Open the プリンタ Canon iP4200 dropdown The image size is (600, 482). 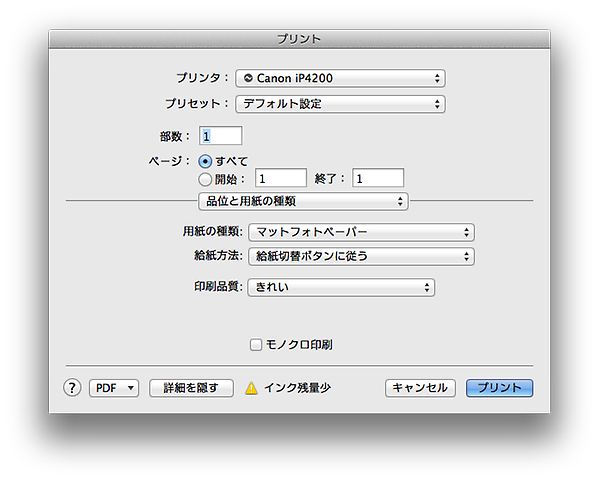tap(340, 78)
